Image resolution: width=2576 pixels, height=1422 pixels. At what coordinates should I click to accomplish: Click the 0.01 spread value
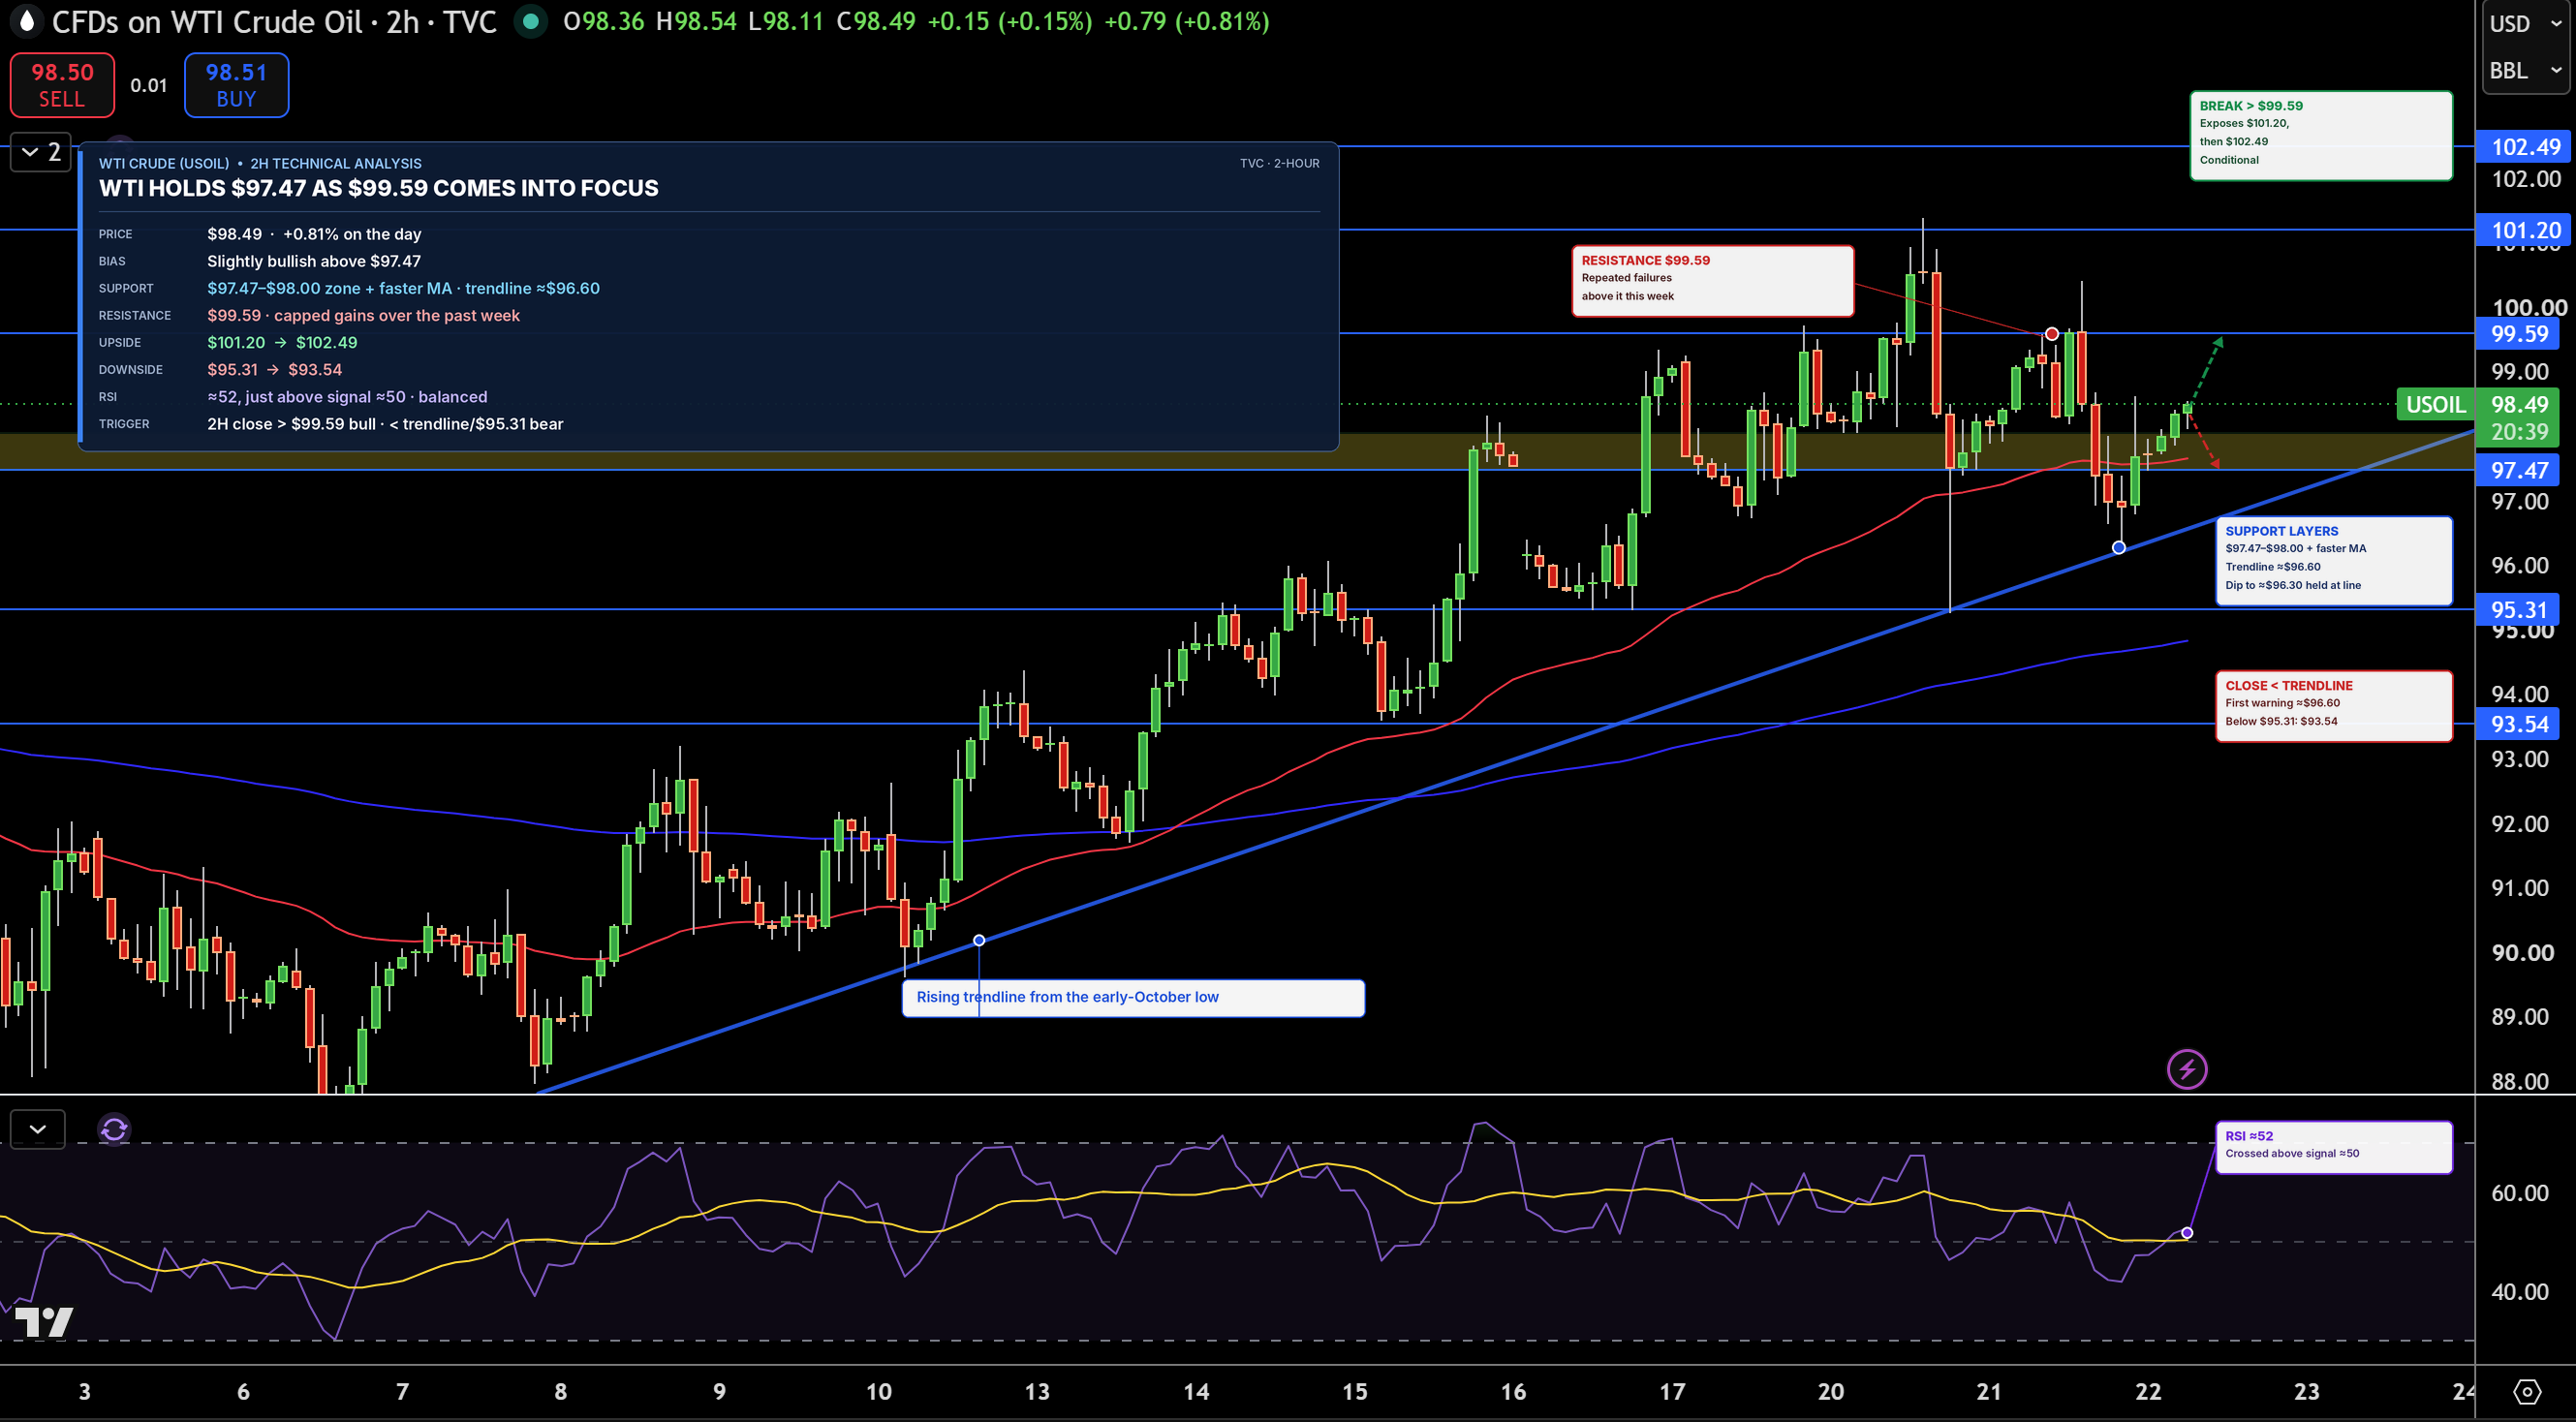coord(149,85)
